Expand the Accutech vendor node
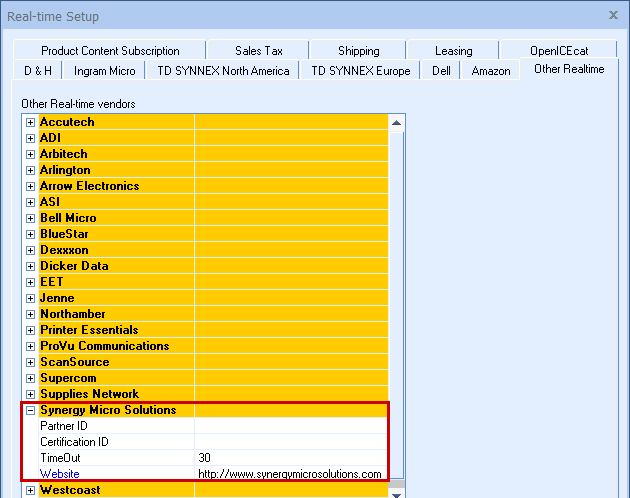Screen dimensions: 630x498 (30, 122)
